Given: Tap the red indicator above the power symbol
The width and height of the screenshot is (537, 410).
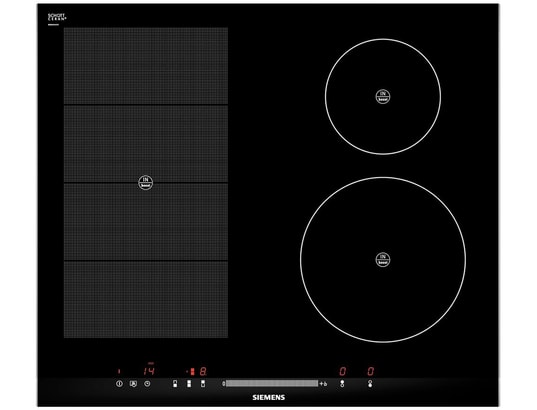Looking at the screenshot, I should pos(119,371).
